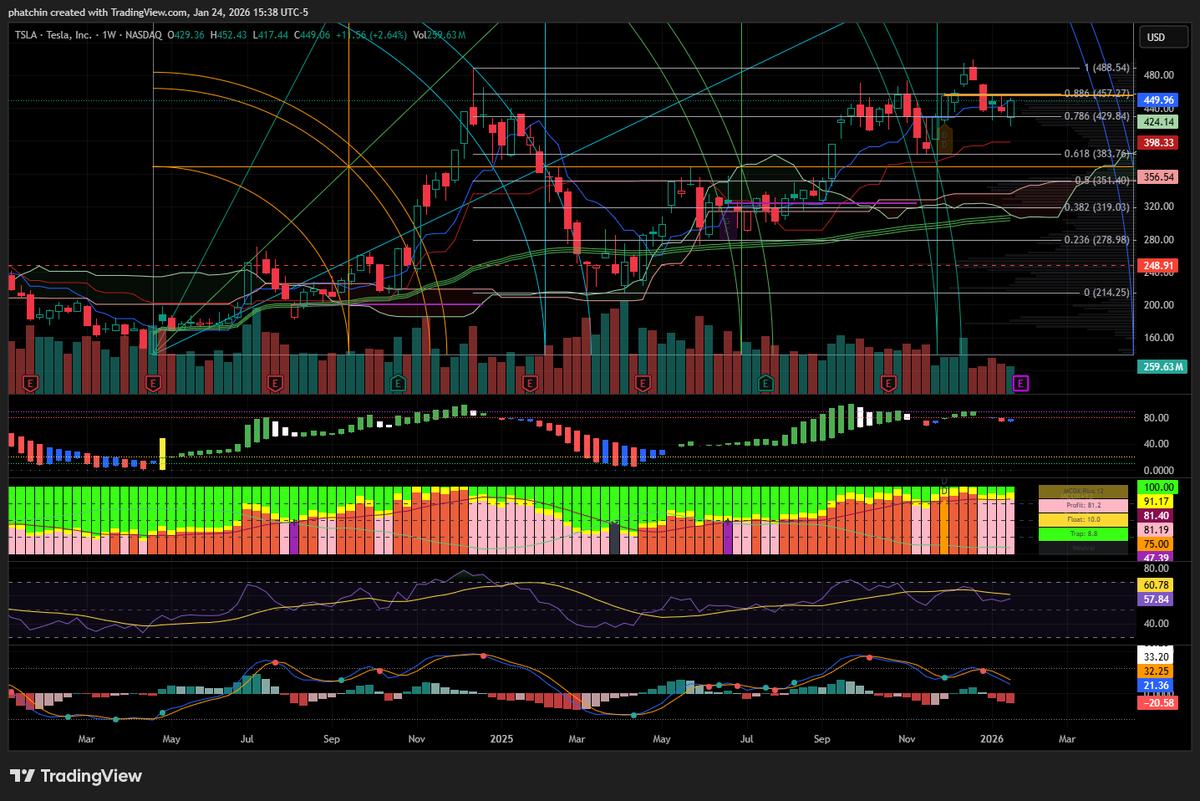Select the Fibonacci 0.236 (278.98) label
Image resolution: width=1200 pixels, height=801 pixels.
click(1097, 240)
